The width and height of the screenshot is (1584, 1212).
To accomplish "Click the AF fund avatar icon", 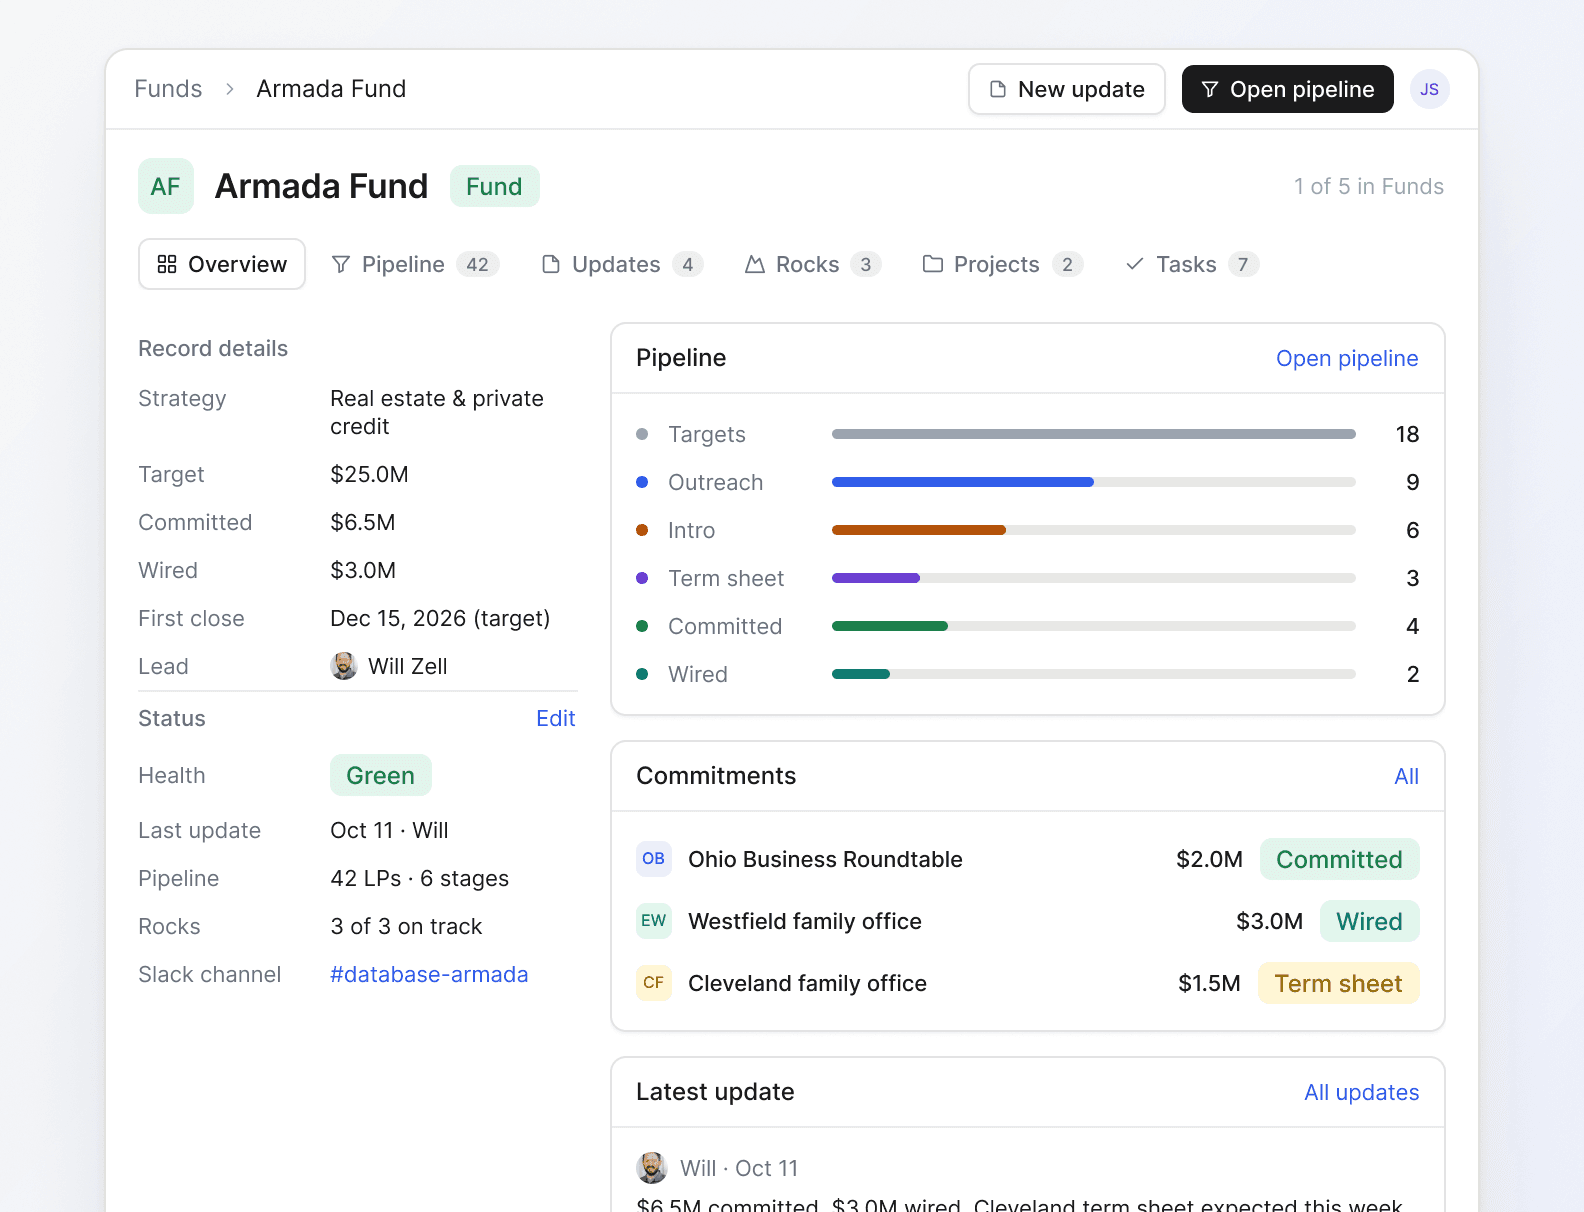I will tap(165, 186).
